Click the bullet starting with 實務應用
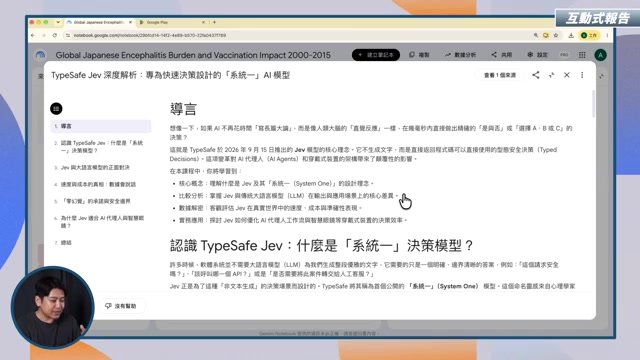This screenshot has height=360, width=640. tap(293, 220)
